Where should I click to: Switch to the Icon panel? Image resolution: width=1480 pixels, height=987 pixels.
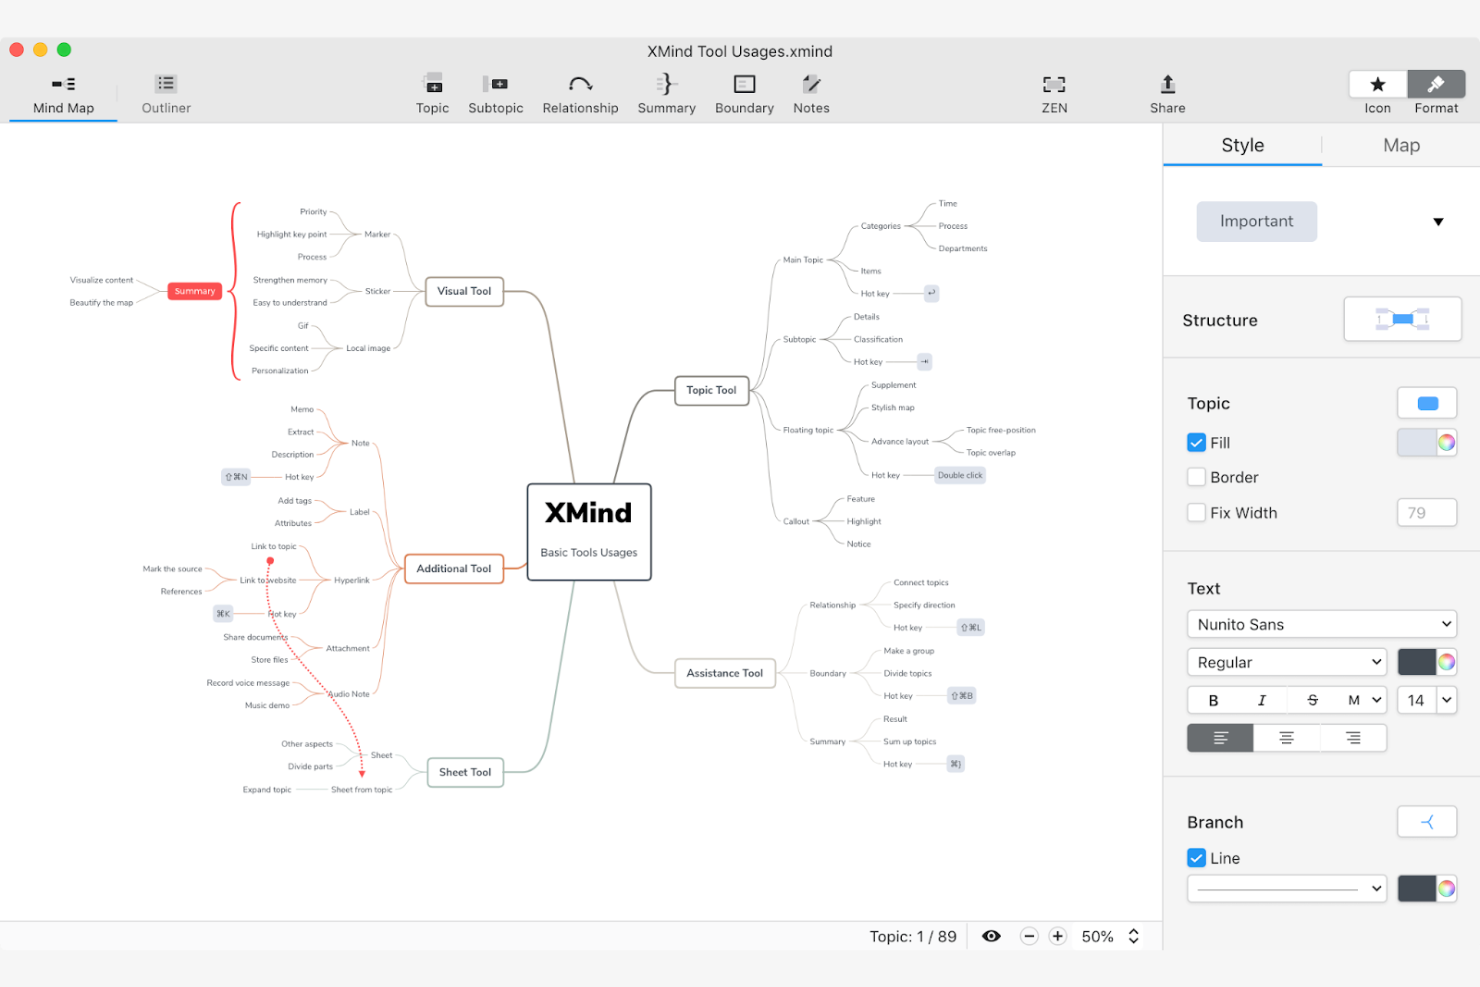click(x=1377, y=92)
